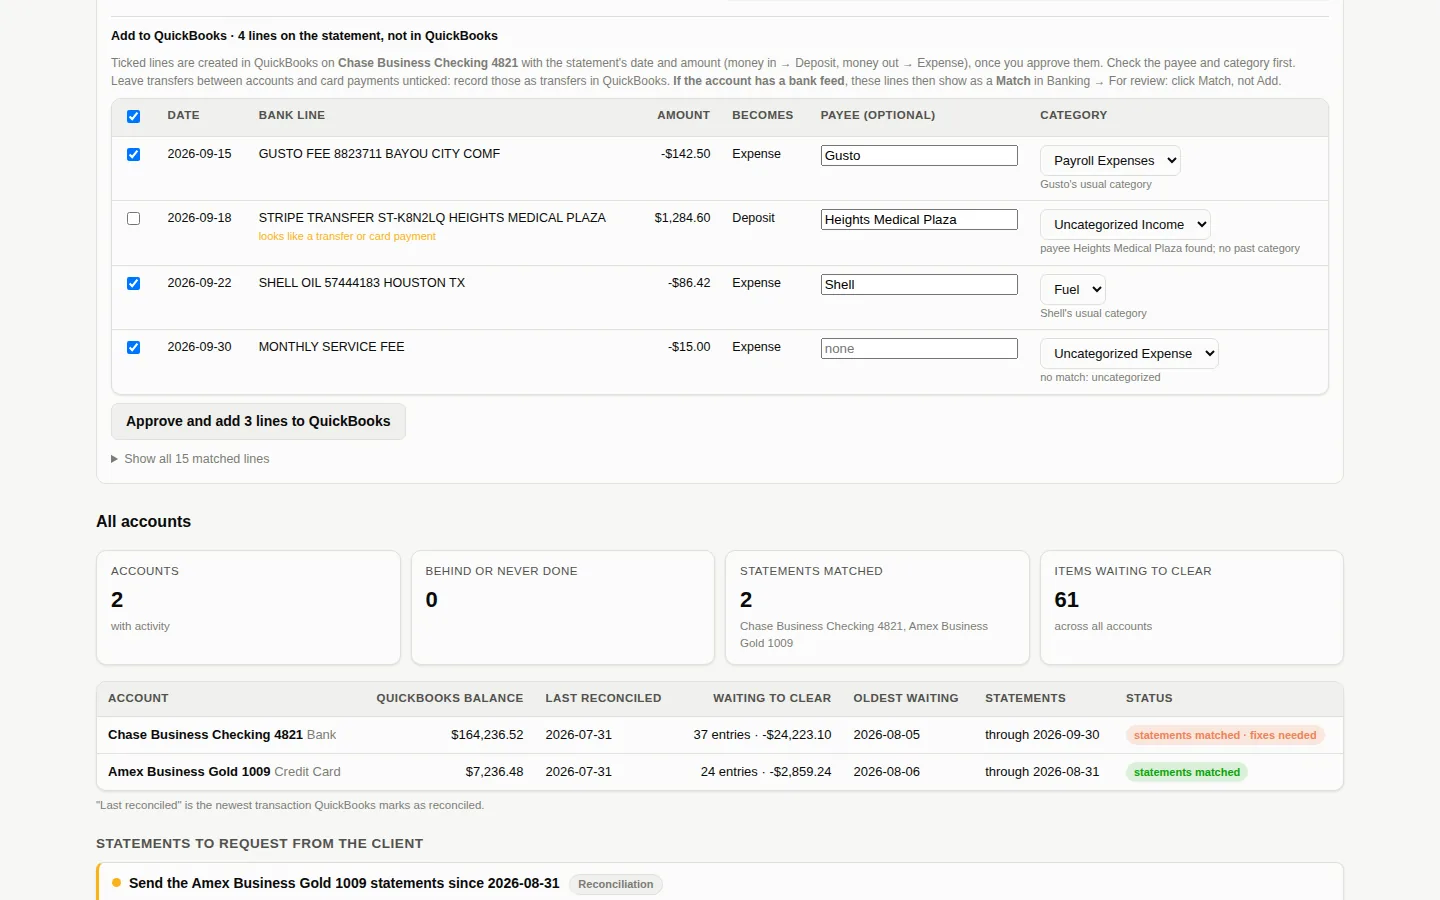Image resolution: width=1440 pixels, height=900 pixels.
Task: Click Approve and add 3 lines to QuickBooks
Action: point(258,422)
